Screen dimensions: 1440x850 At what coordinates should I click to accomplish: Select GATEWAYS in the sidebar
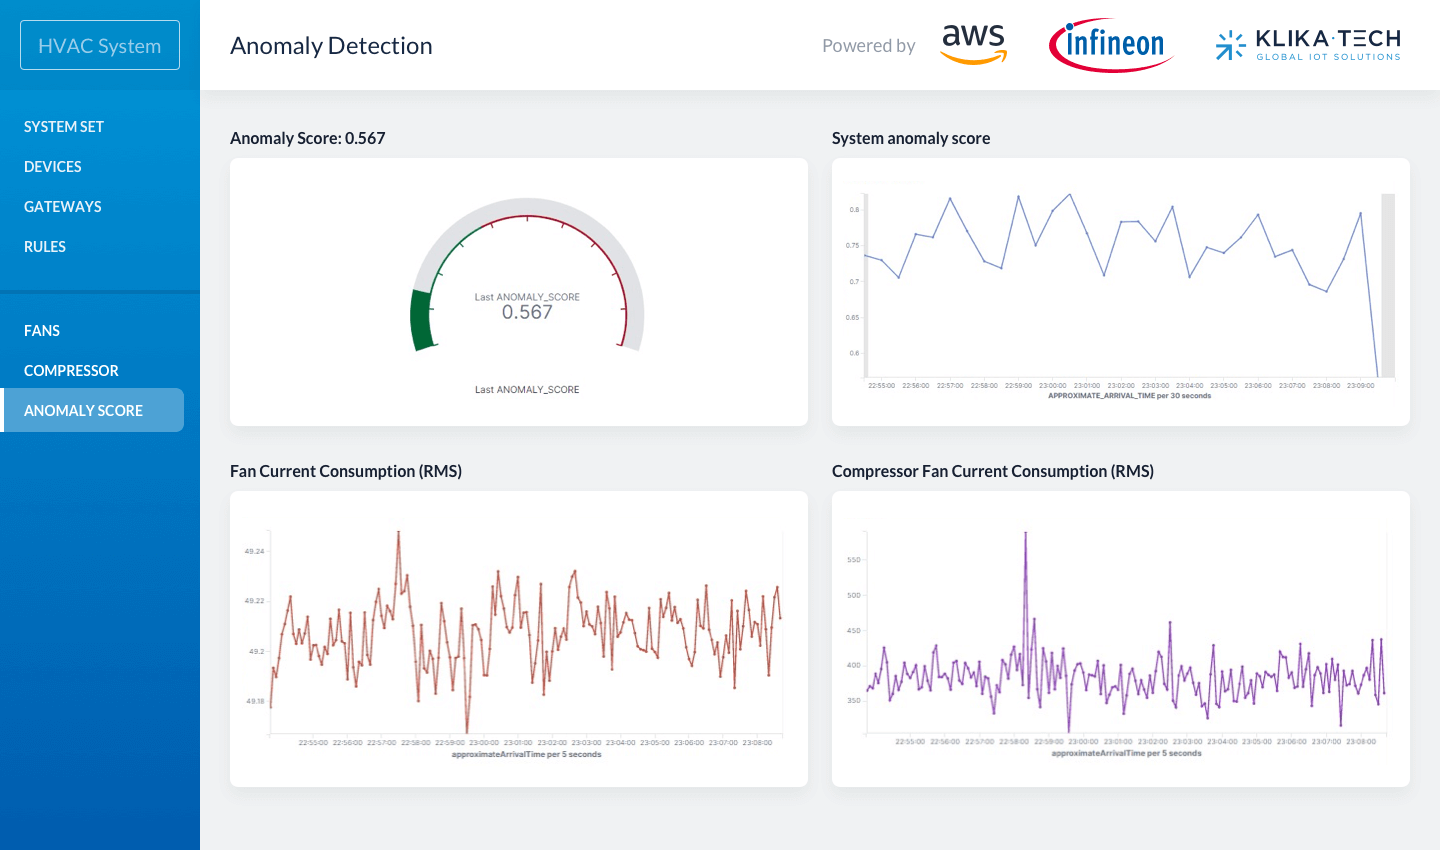(x=63, y=207)
